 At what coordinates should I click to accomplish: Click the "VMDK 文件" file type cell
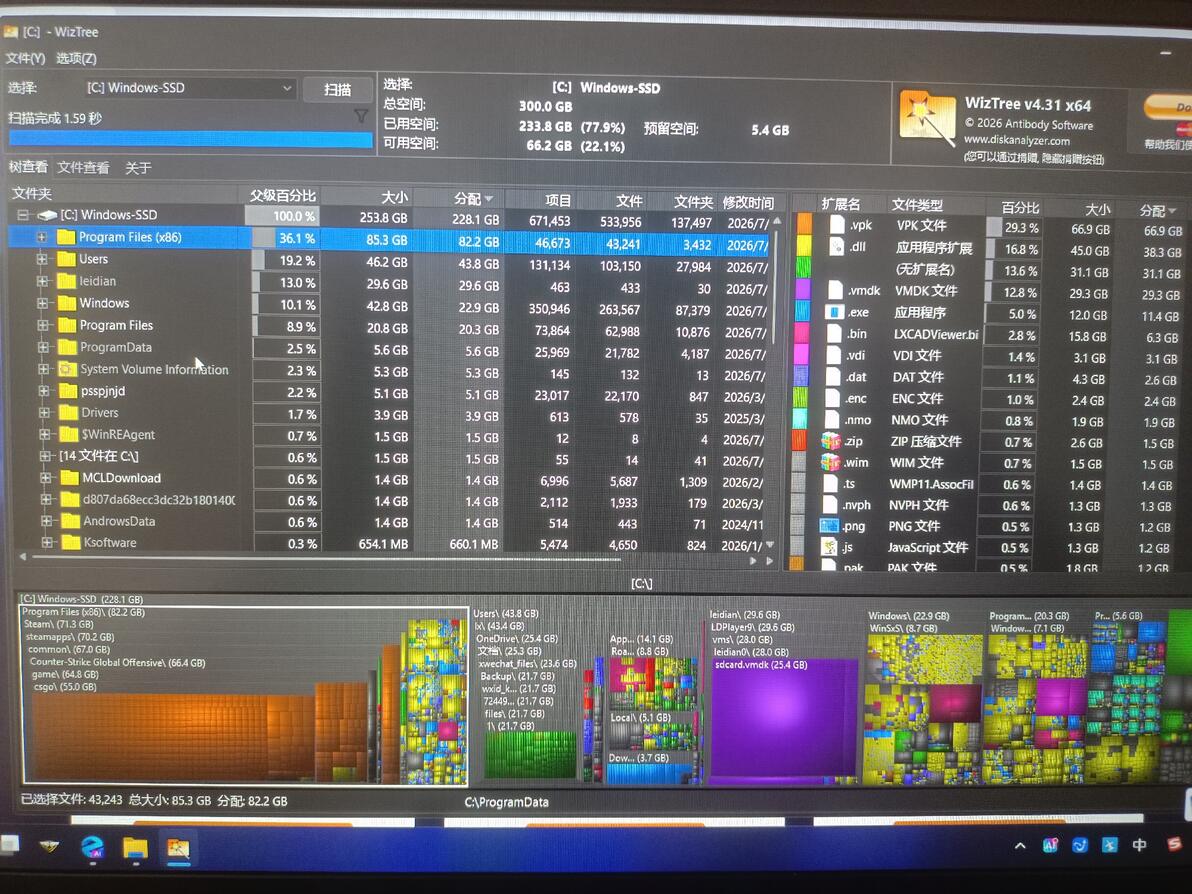pyautogui.click(x=925, y=290)
